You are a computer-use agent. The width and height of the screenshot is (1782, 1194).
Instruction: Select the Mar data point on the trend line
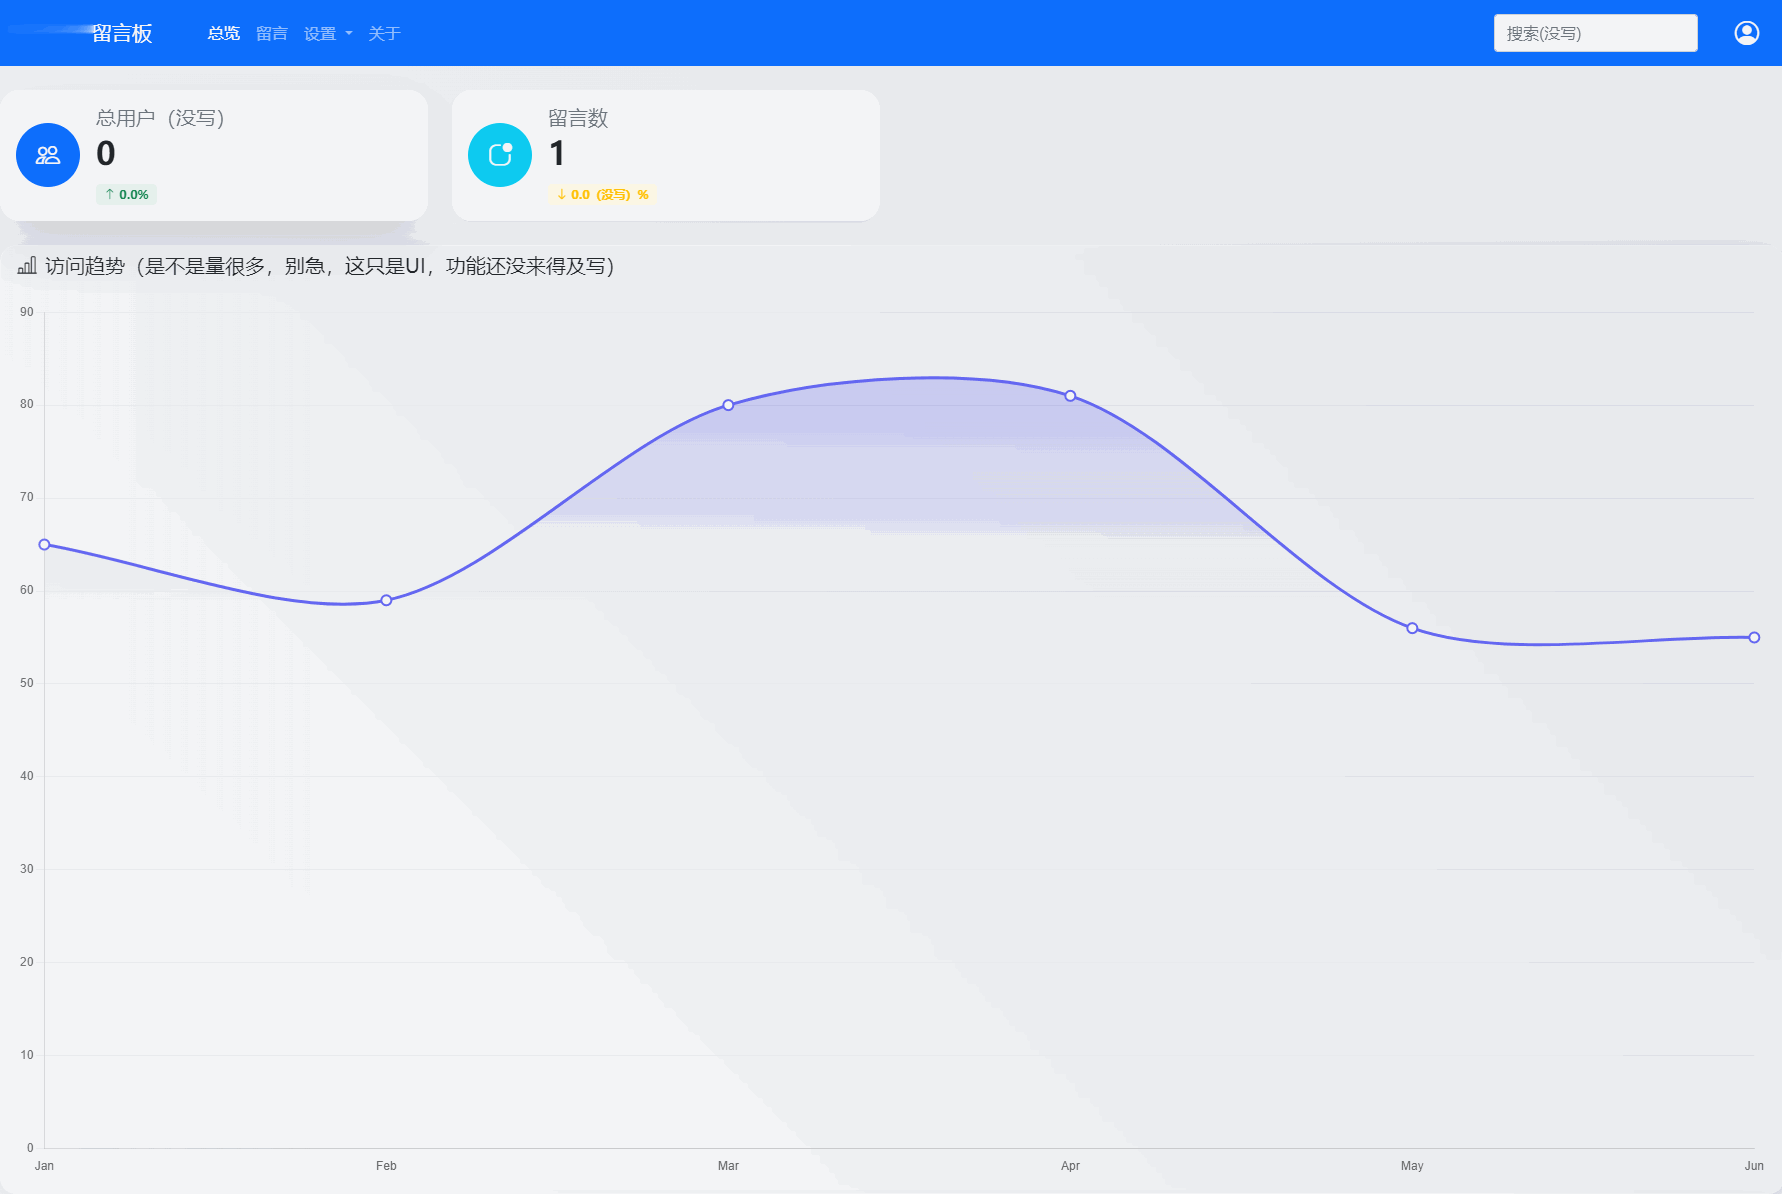(728, 405)
